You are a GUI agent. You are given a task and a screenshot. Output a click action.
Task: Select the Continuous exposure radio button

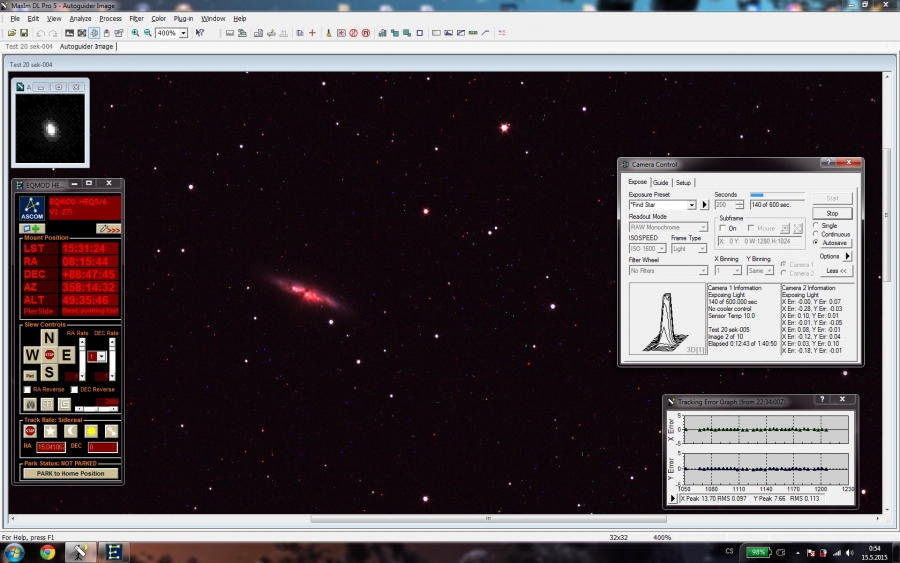816,234
